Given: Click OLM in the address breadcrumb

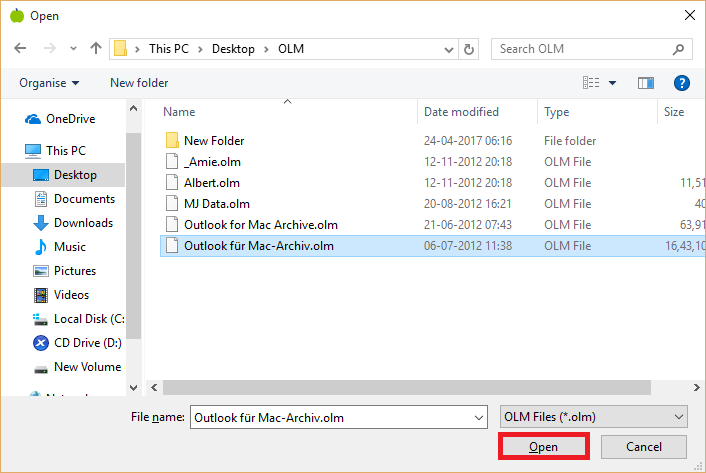Looking at the screenshot, I should click(291, 49).
